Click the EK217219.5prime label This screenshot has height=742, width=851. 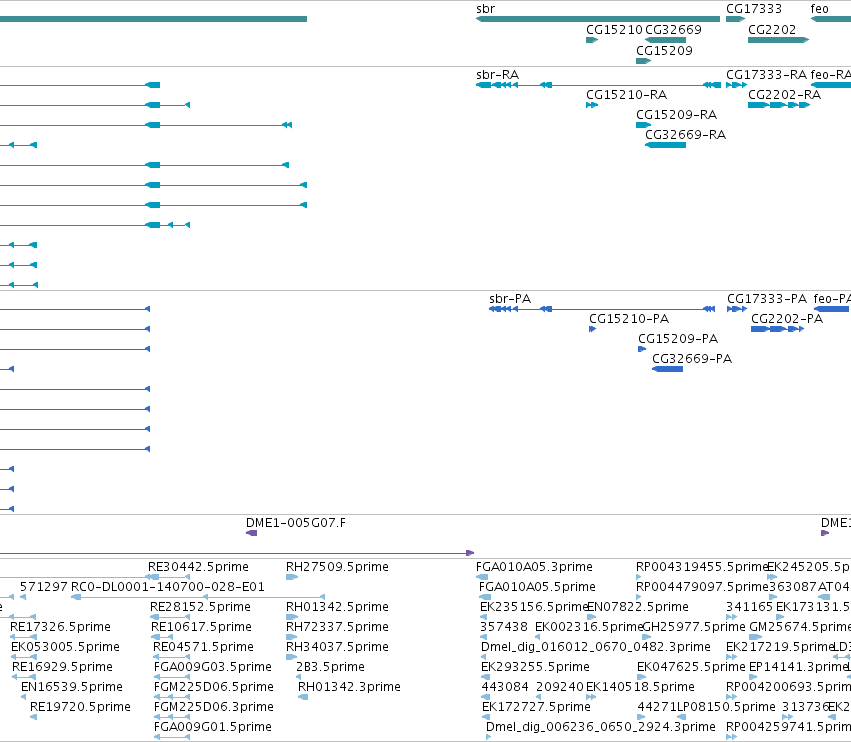tap(779, 646)
